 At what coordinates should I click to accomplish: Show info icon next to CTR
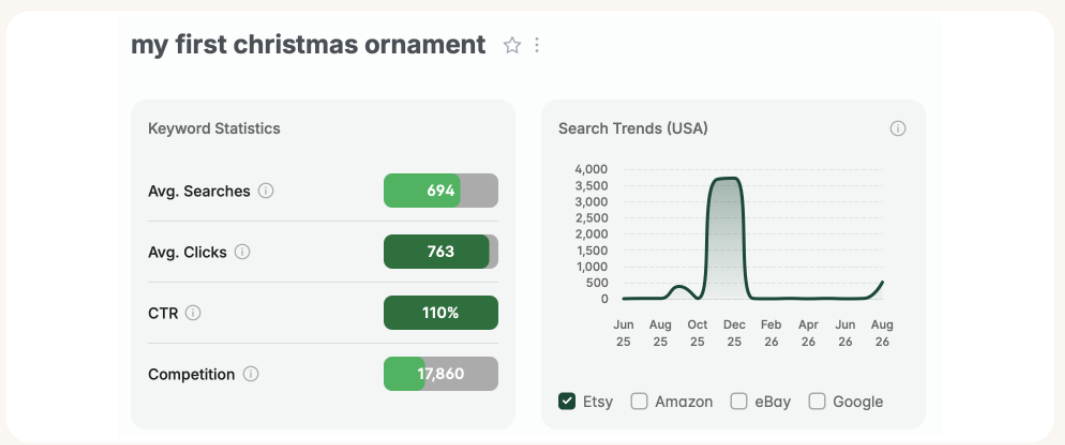click(193, 313)
